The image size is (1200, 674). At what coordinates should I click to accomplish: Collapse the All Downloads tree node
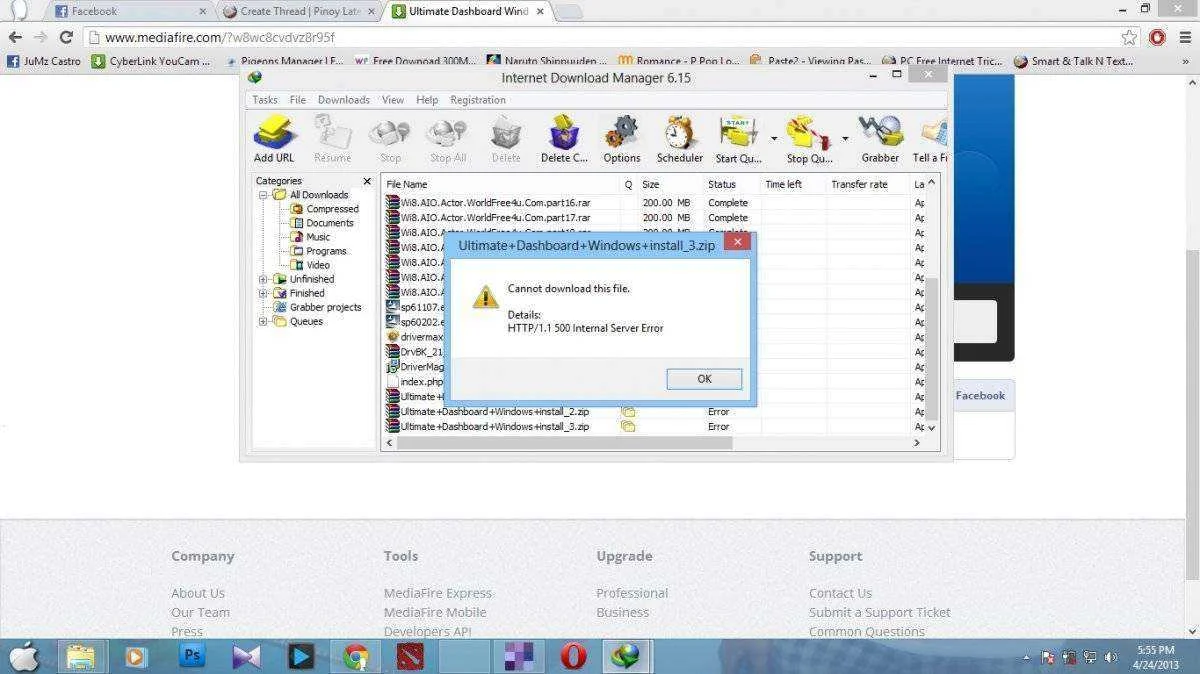coord(263,195)
